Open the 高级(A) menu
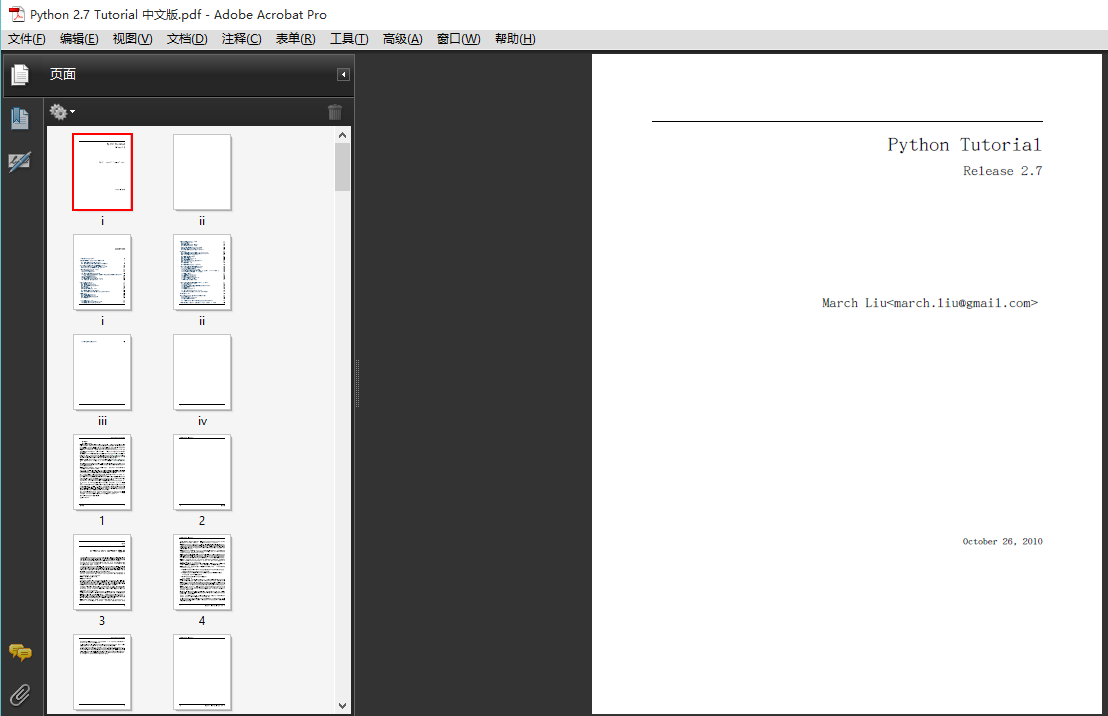 pyautogui.click(x=402, y=39)
